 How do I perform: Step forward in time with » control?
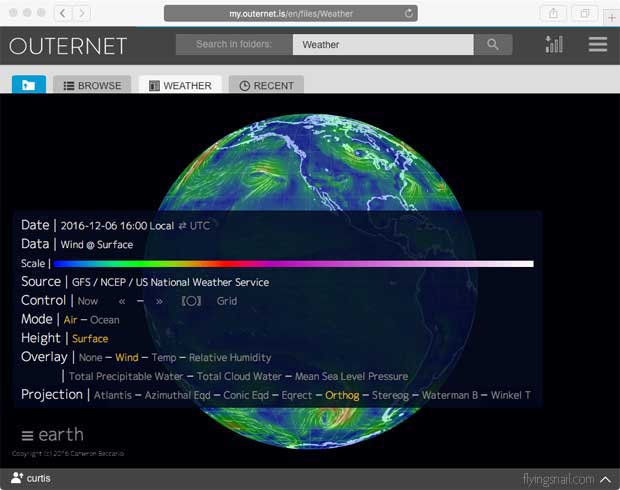pos(159,301)
